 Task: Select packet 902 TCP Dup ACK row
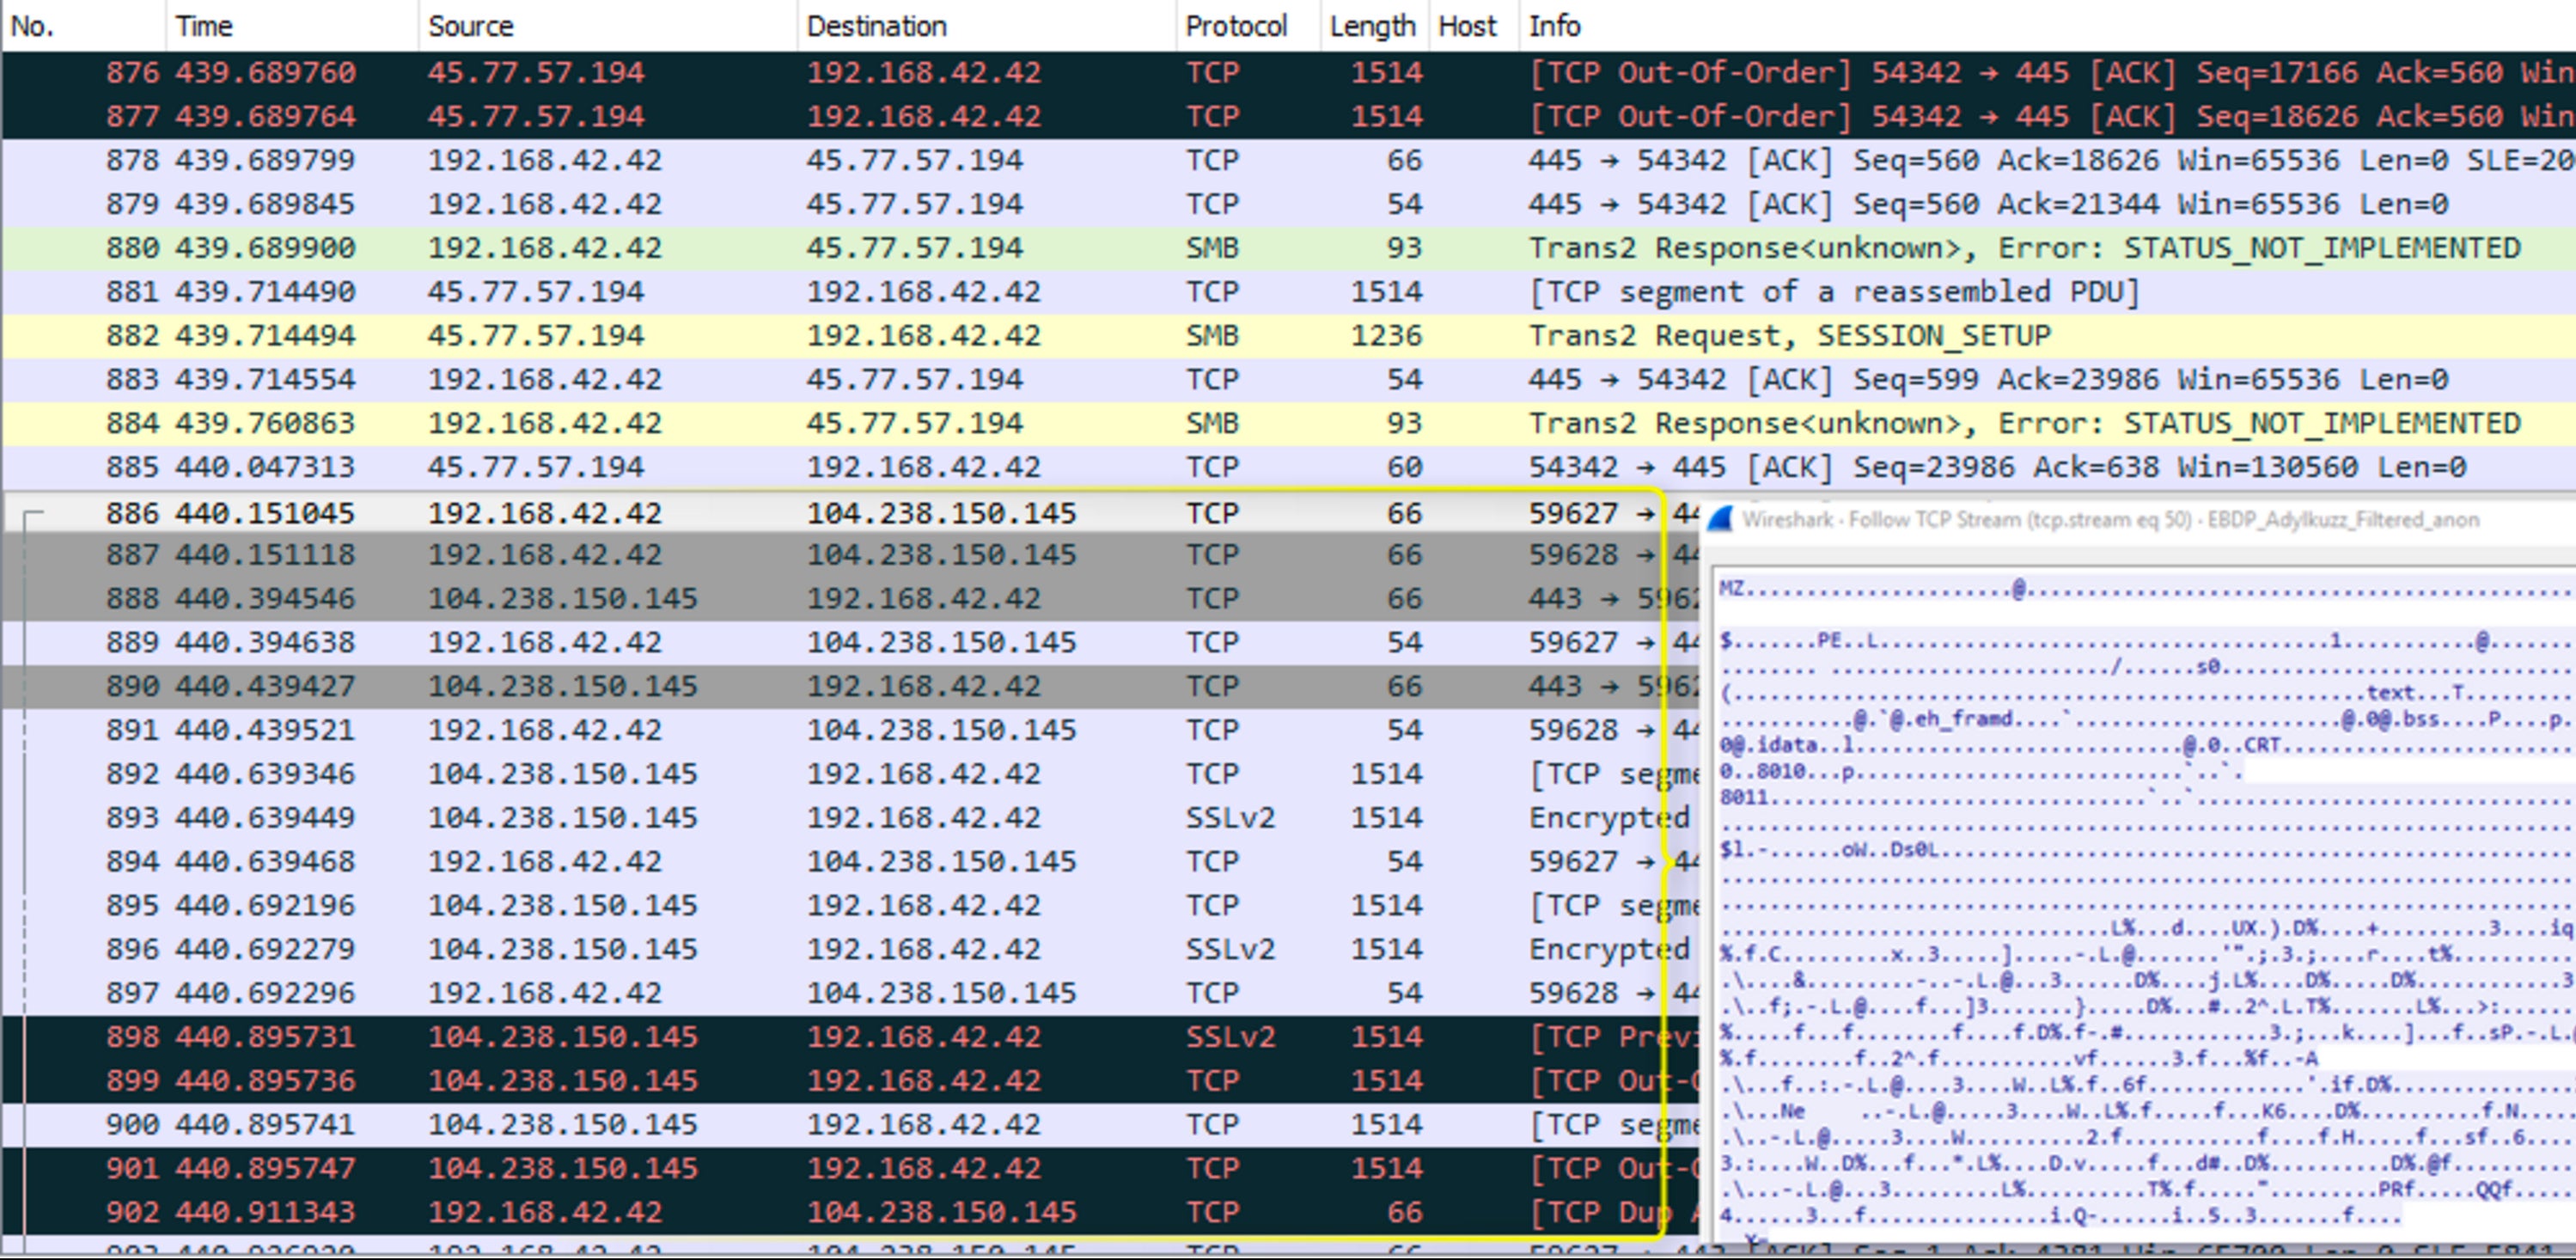[x=850, y=1213]
